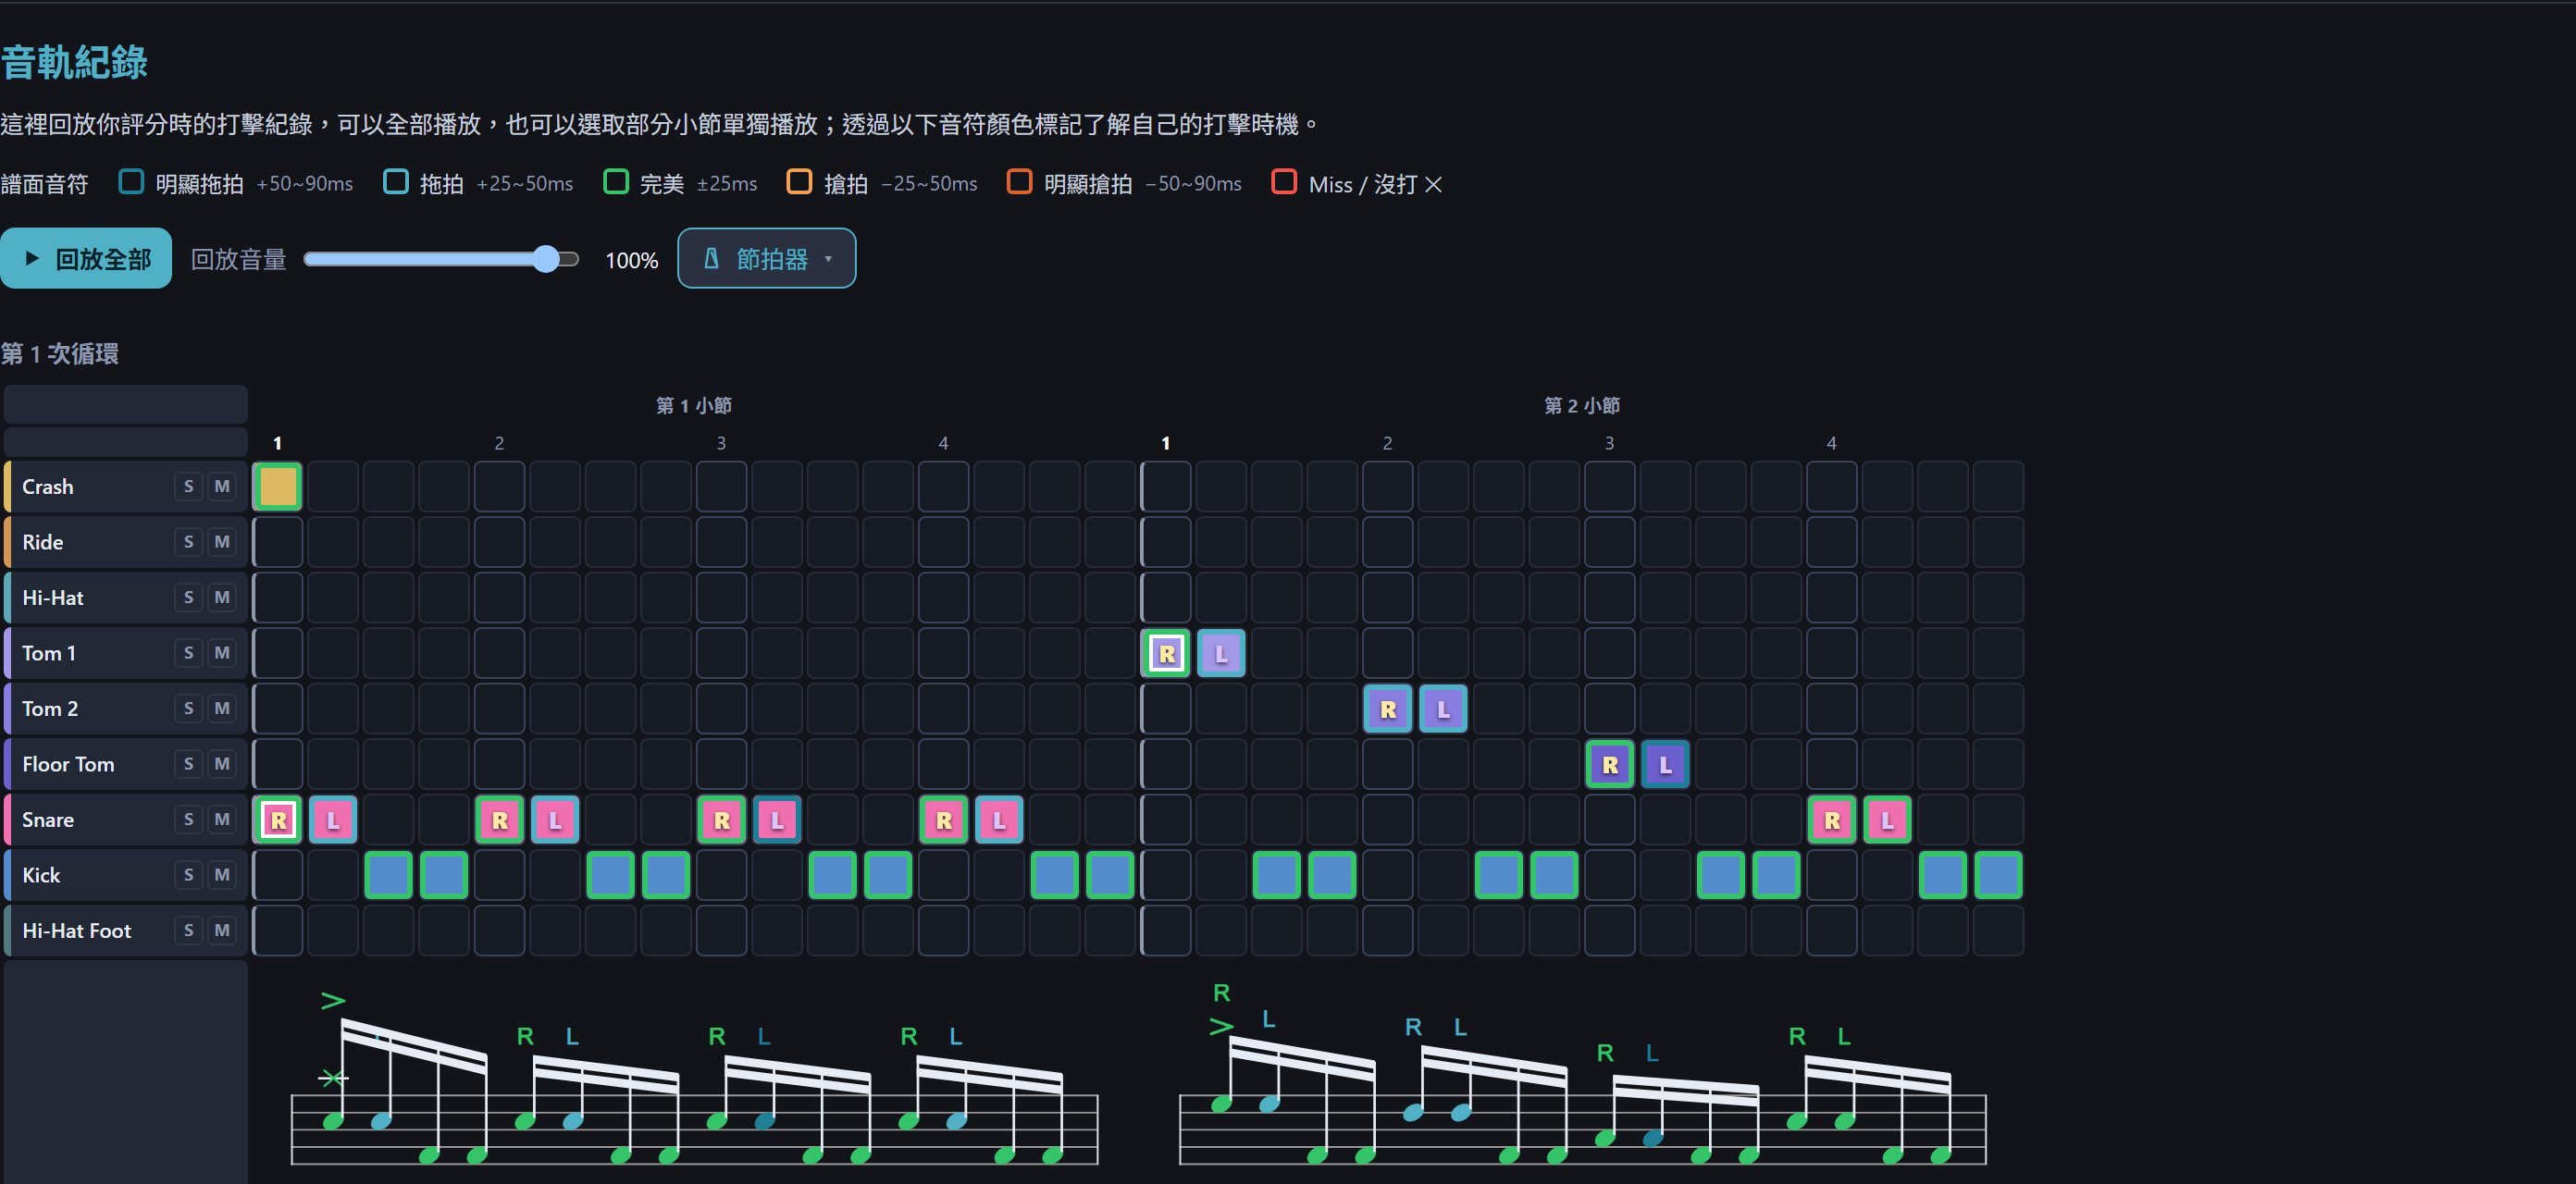Mute the Ride track
This screenshot has width=2576, height=1184.
222,542
